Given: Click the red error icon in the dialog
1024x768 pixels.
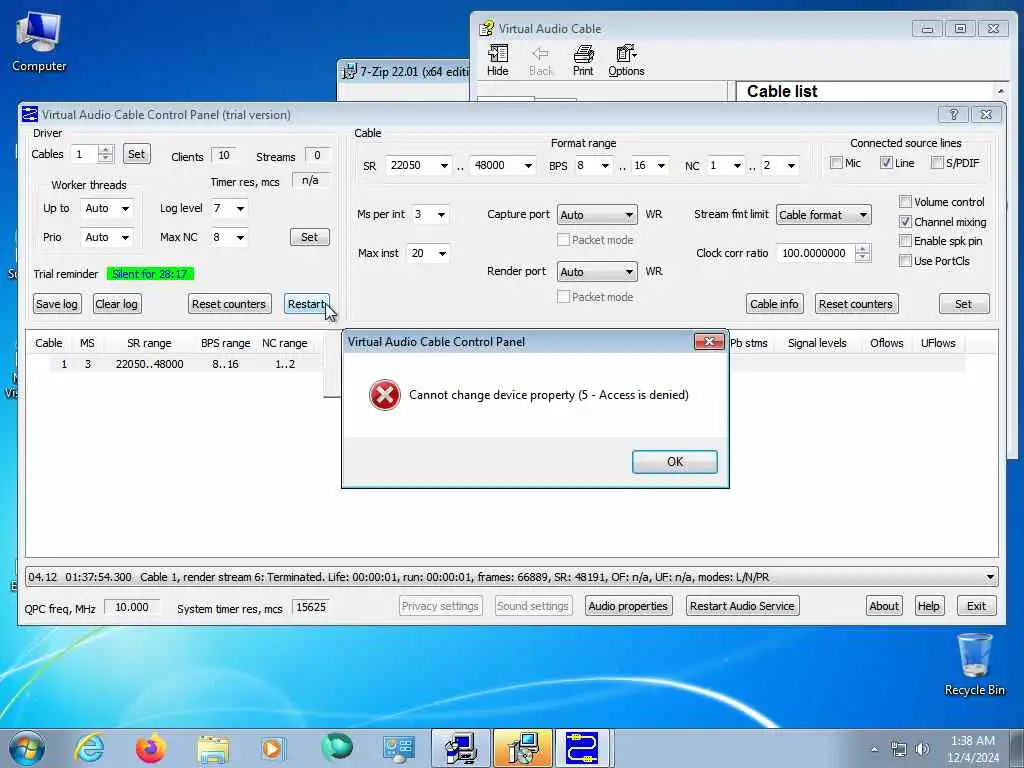Looking at the screenshot, I should pyautogui.click(x=385, y=395).
